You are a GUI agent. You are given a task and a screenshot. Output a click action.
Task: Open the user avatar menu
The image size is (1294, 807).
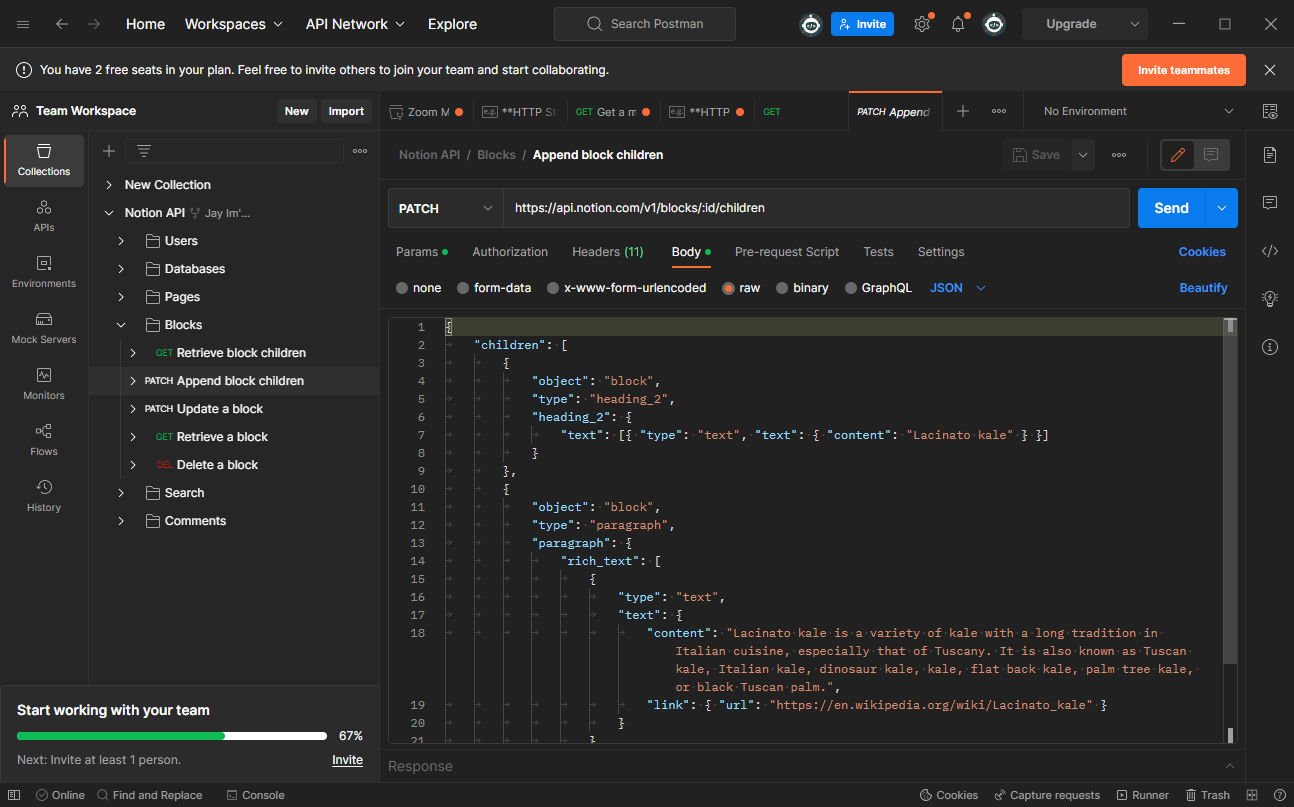[x=994, y=24]
